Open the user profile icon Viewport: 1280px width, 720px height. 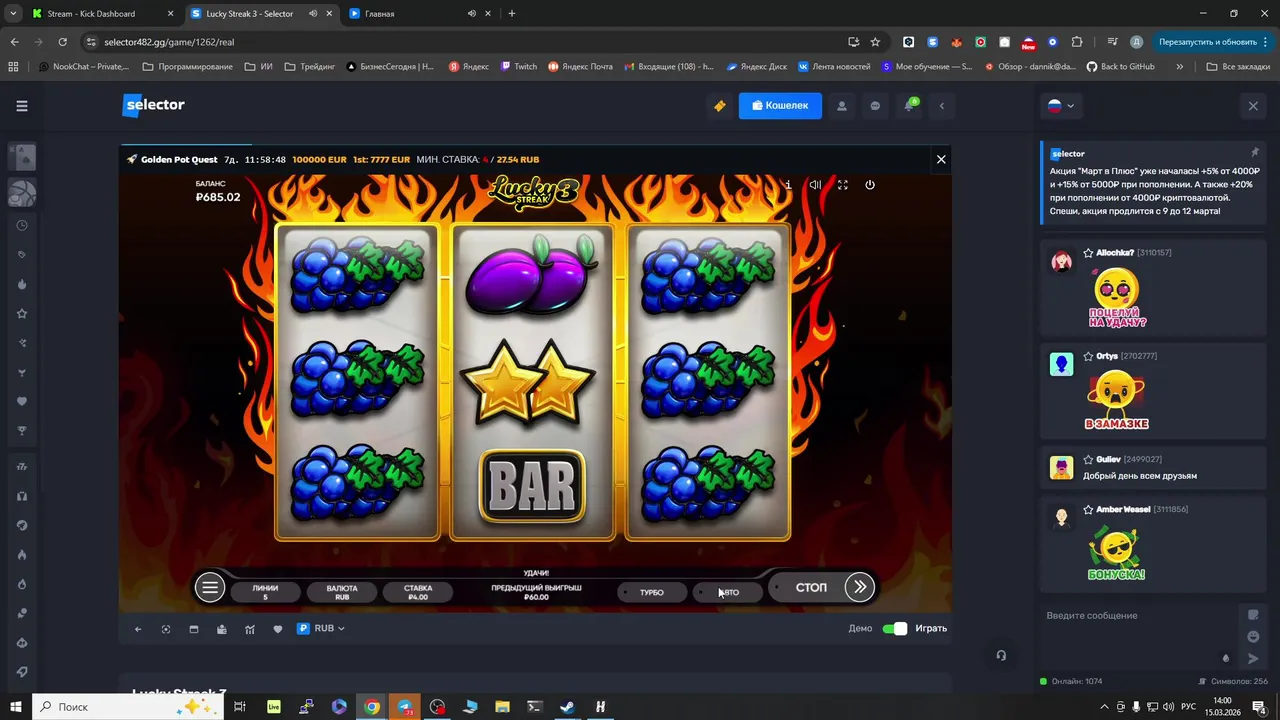pos(842,105)
